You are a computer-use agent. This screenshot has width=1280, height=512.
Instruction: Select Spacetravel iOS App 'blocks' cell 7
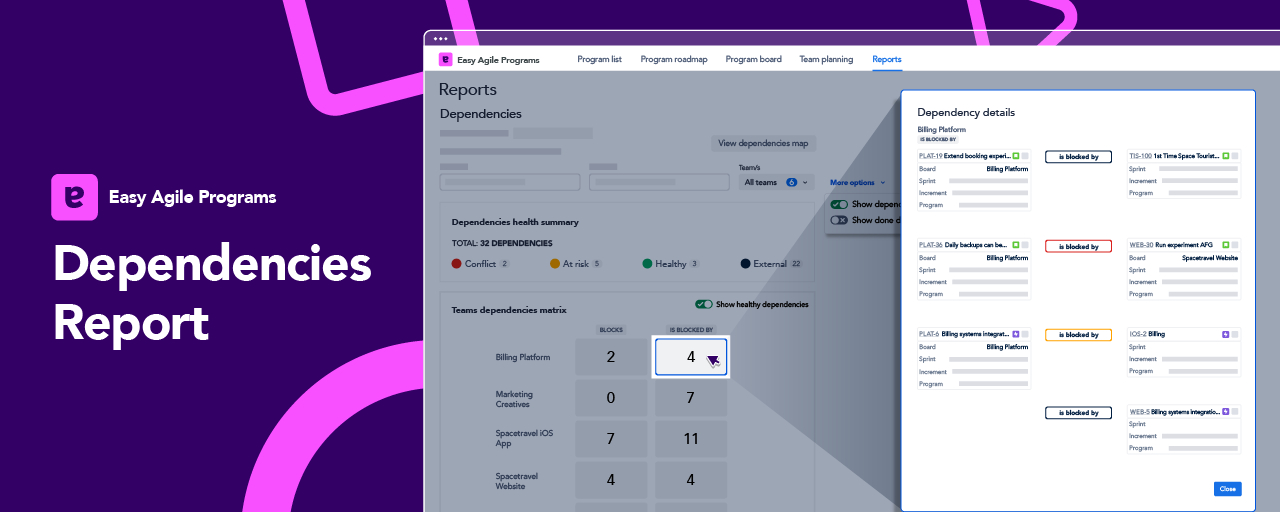pyautogui.click(x=611, y=439)
